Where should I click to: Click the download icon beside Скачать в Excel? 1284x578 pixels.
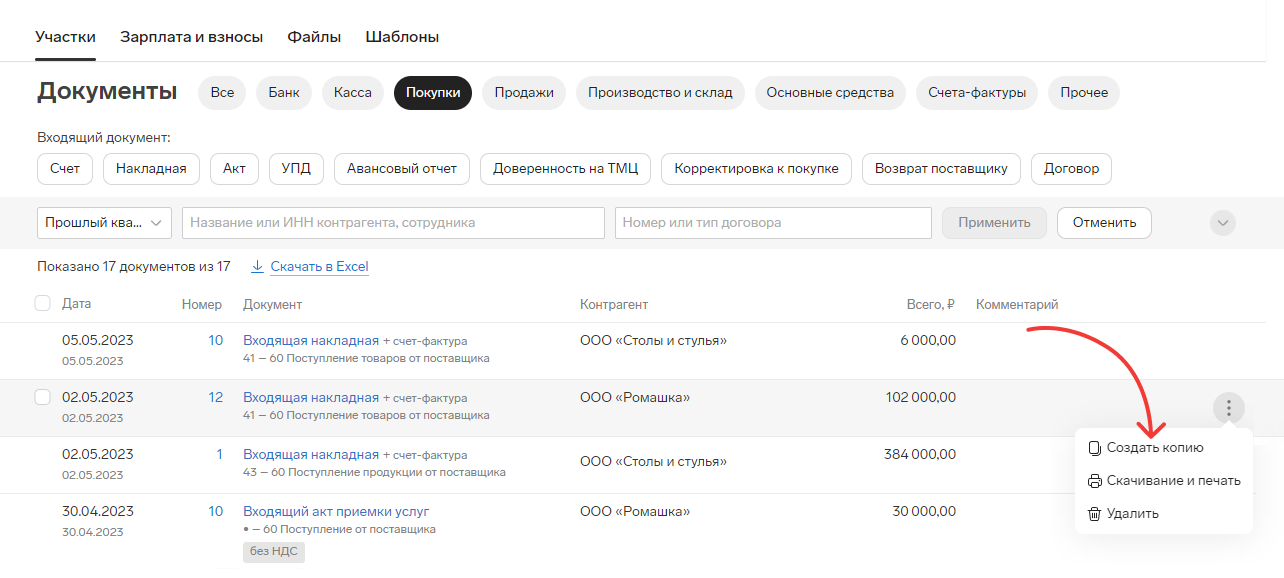click(x=257, y=267)
